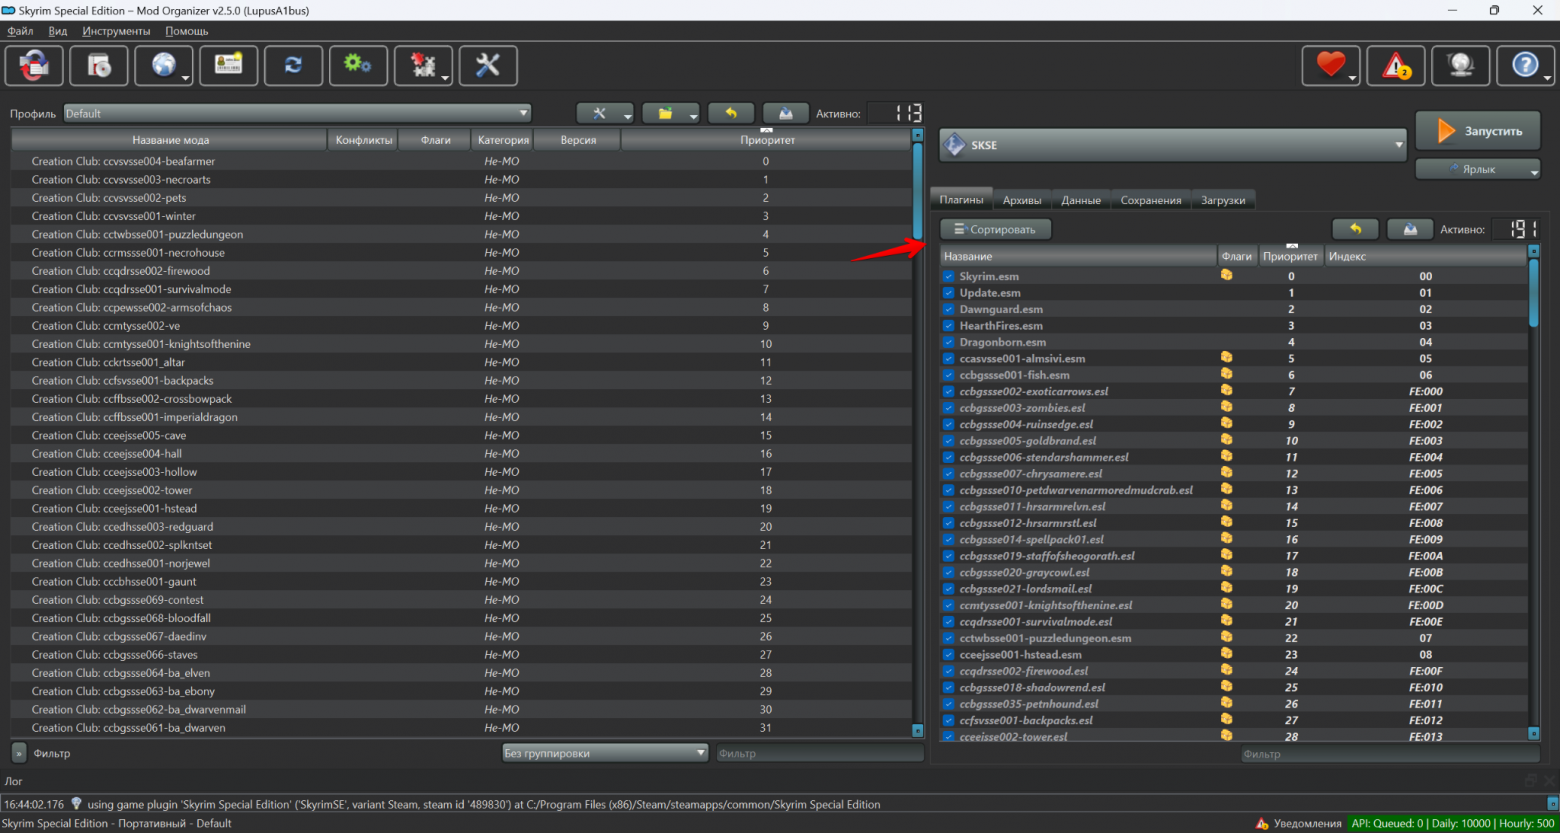
Task: Click the flag icon on cctwbsse001-puzzledungeon.esm row
Action: [1226, 637]
